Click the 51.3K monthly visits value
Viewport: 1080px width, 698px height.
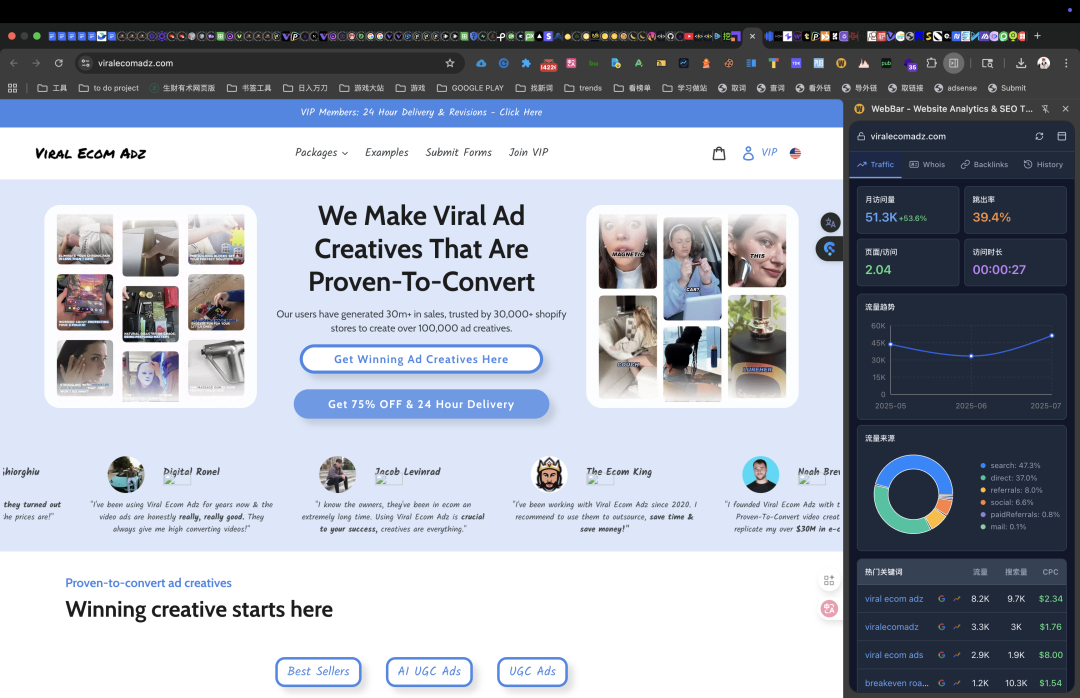pos(881,217)
